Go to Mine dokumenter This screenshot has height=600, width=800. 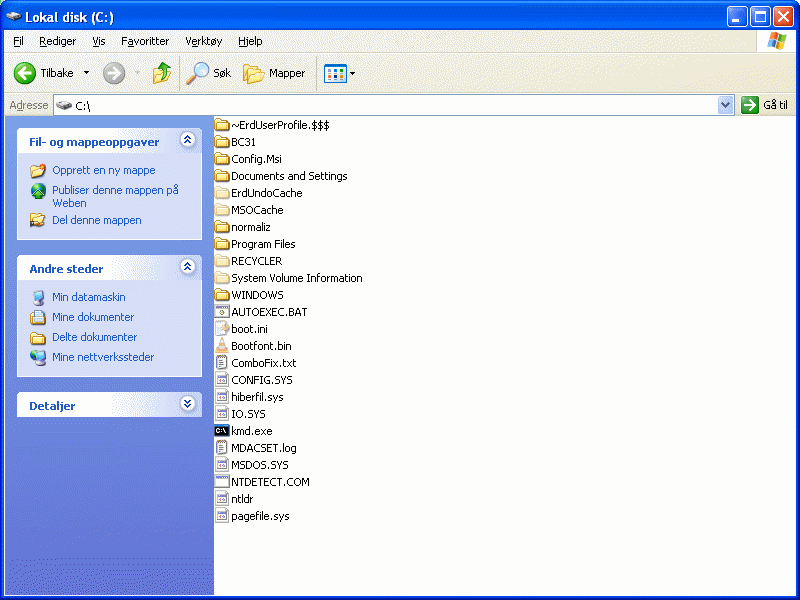(x=93, y=317)
